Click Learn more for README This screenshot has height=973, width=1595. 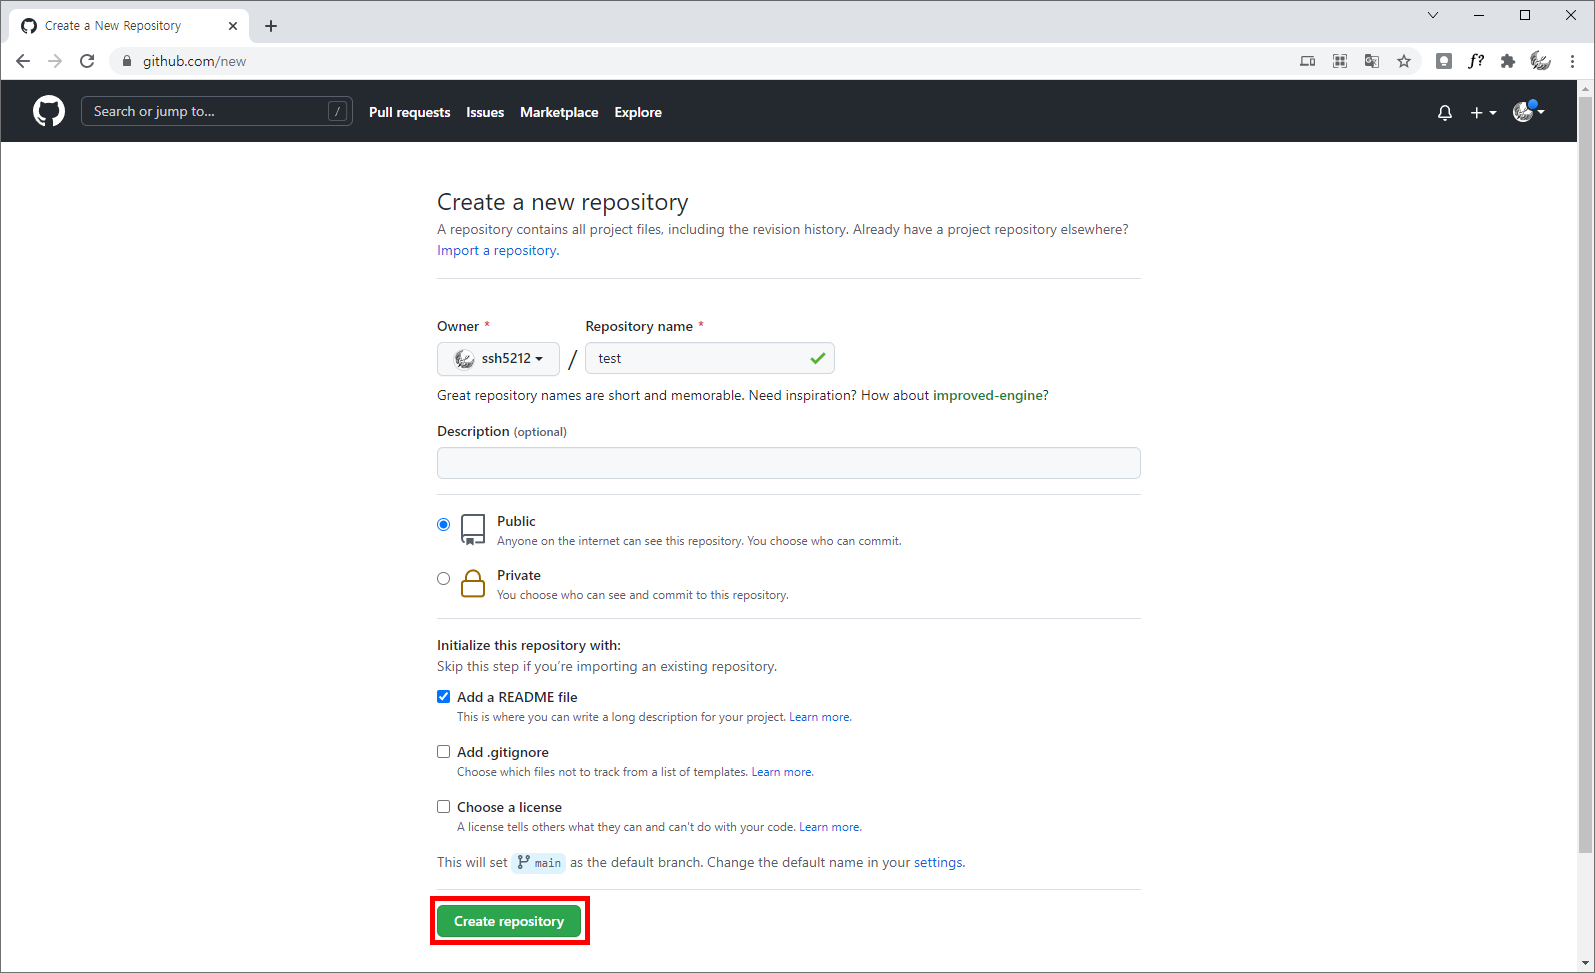click(819, 717)
